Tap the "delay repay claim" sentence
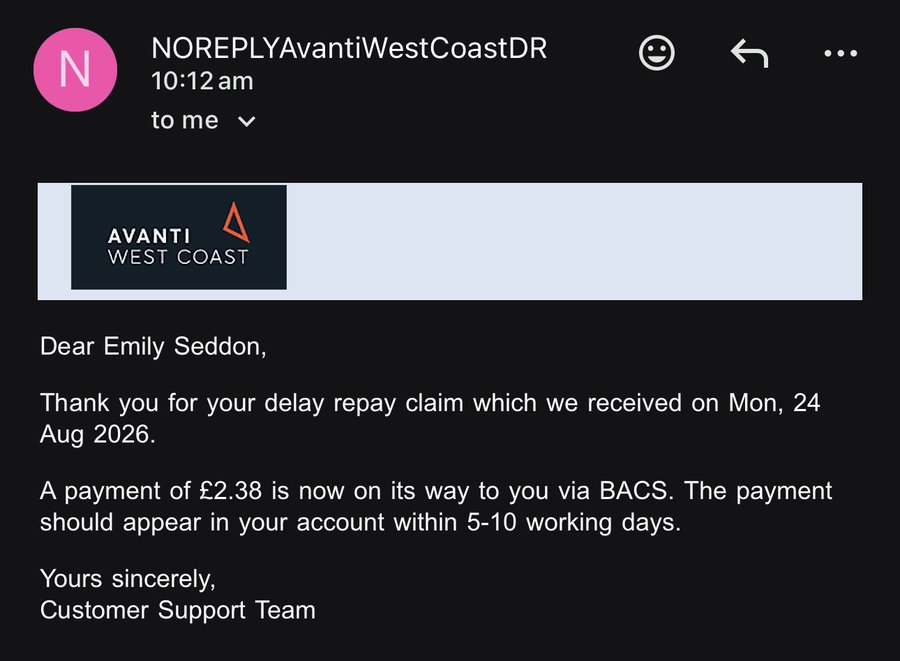This screenshot has width=900, height=661. pyautogui.click(x=430, y=418)
